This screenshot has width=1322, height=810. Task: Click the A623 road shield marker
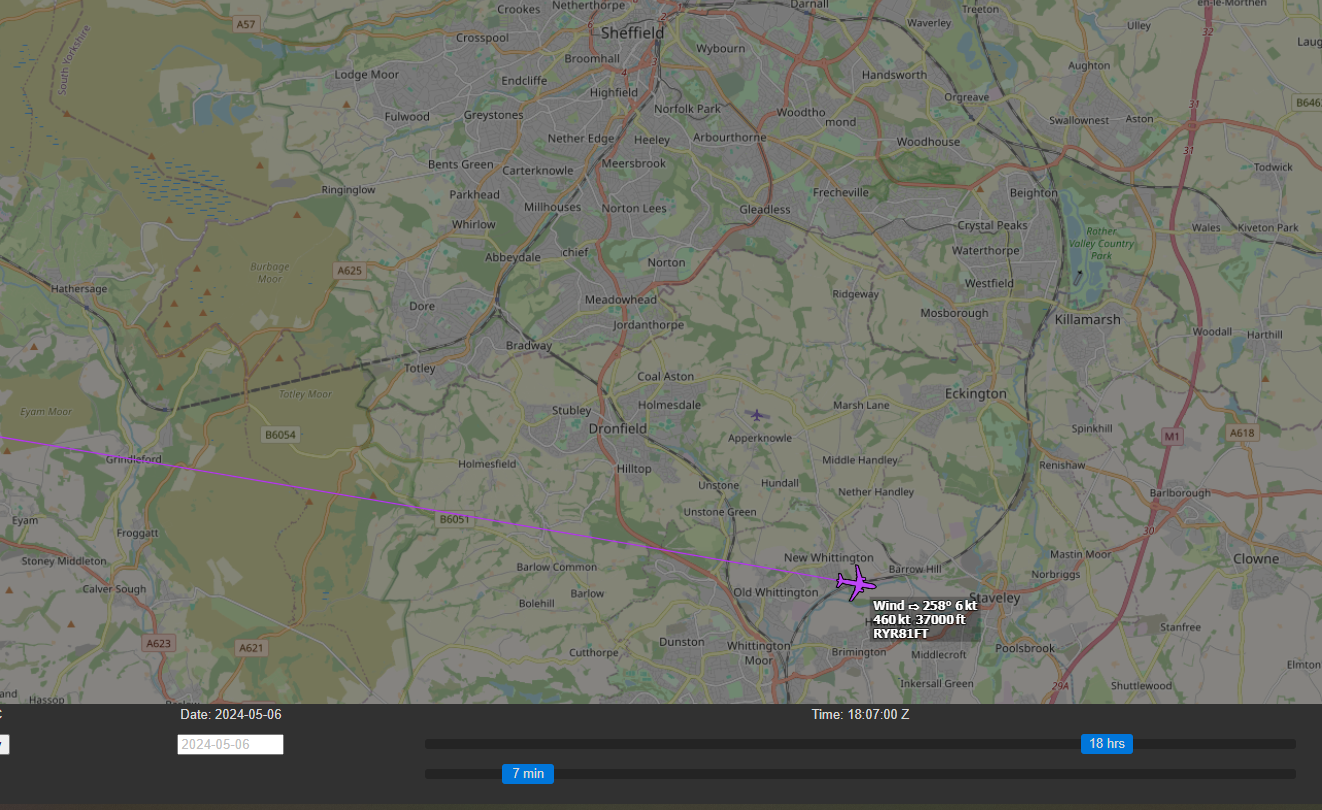(156, 644)
